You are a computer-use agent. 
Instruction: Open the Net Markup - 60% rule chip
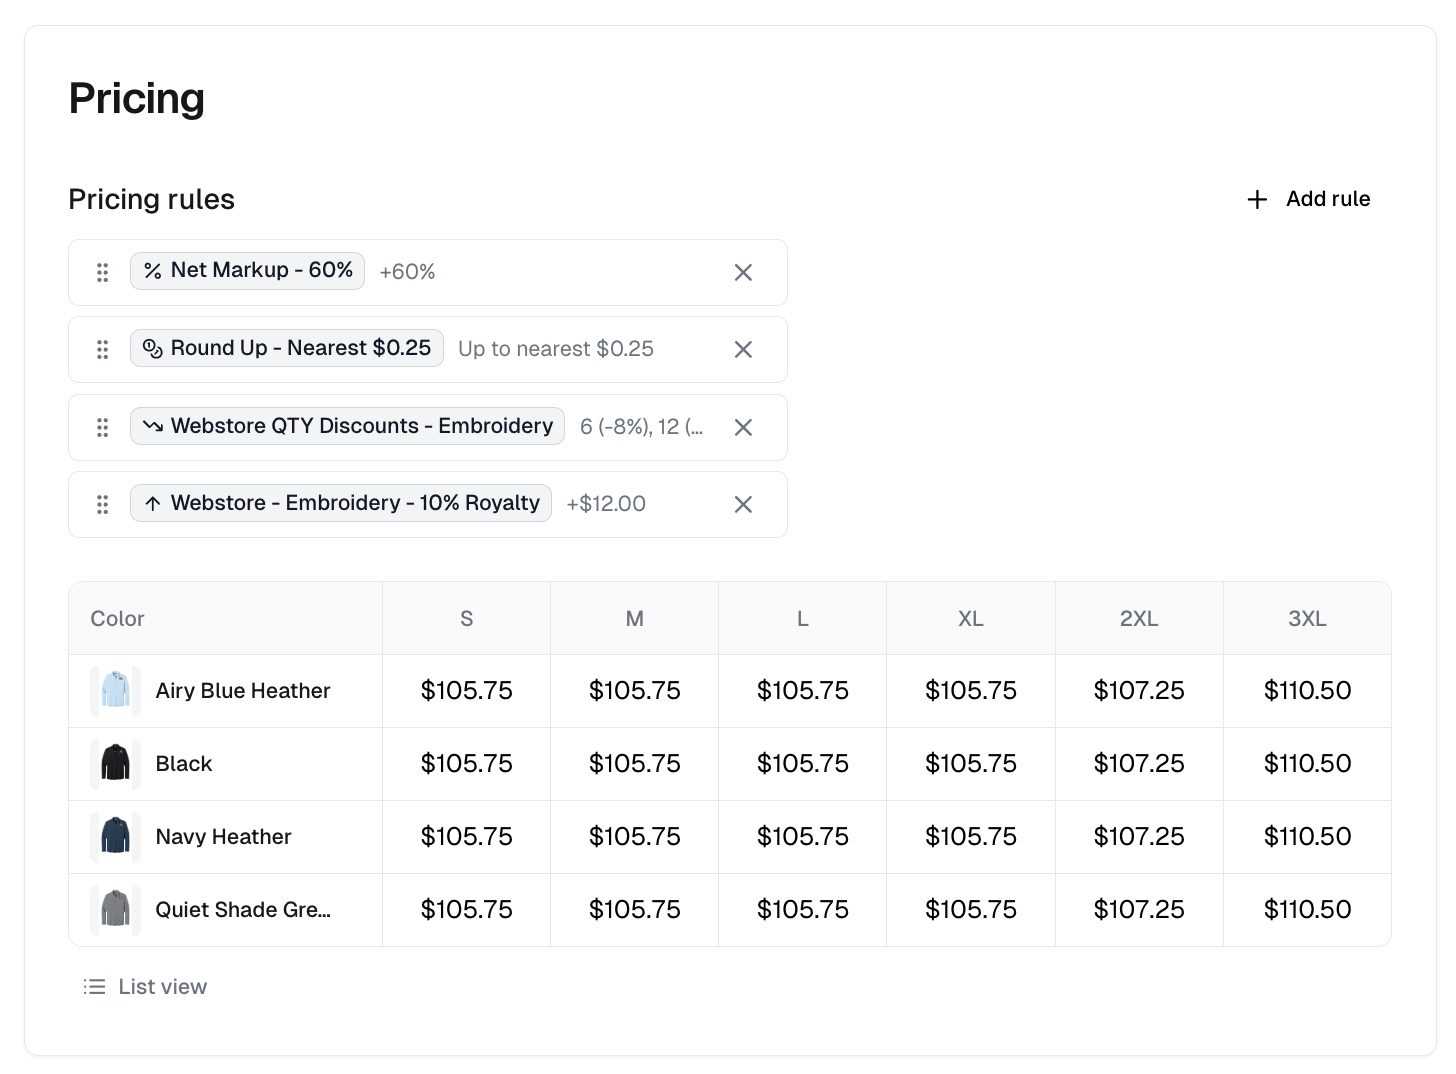247,270
